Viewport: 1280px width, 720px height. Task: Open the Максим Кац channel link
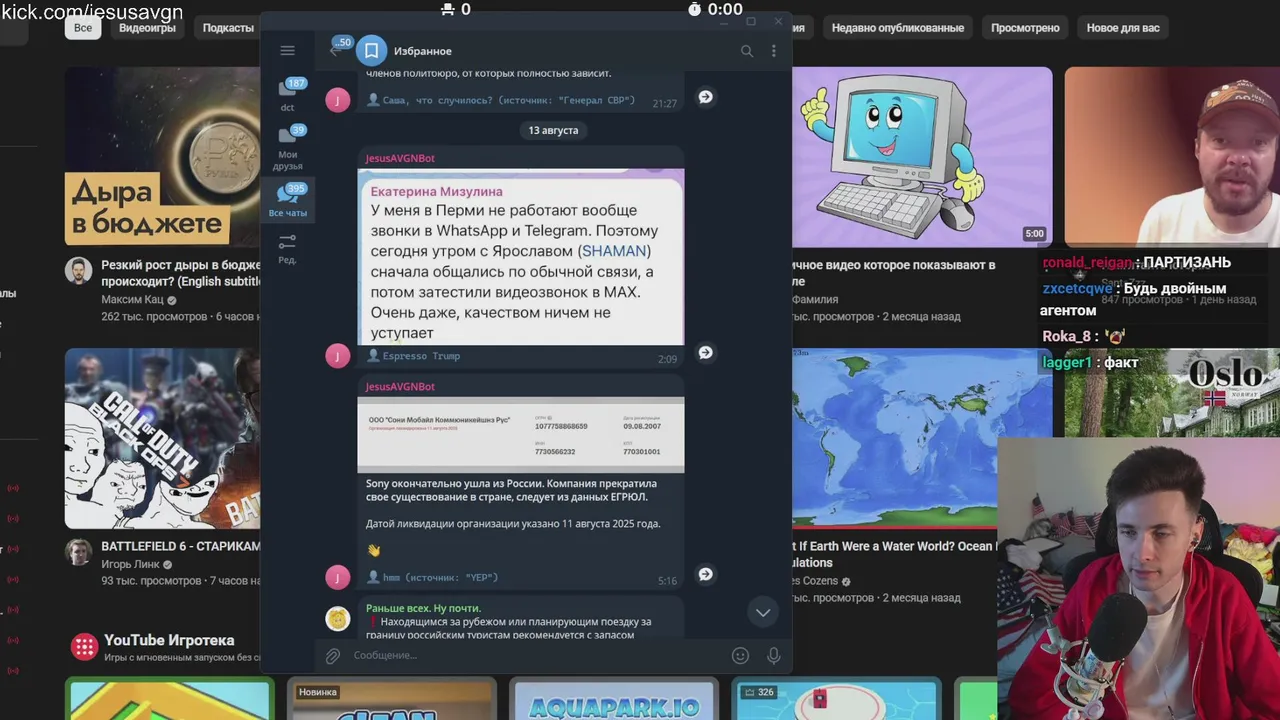click(x=132, y=300)
